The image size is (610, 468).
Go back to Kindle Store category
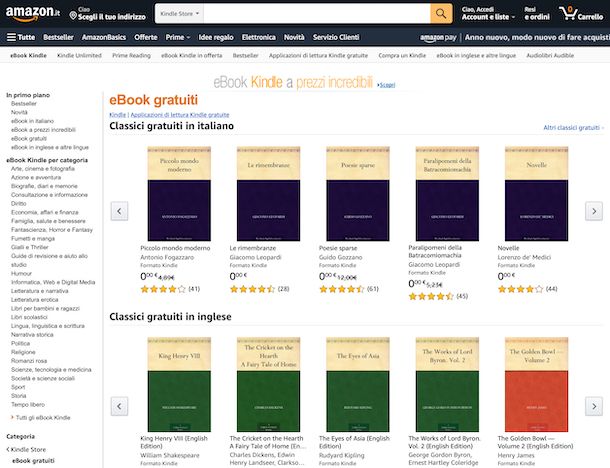coord(26,449)
